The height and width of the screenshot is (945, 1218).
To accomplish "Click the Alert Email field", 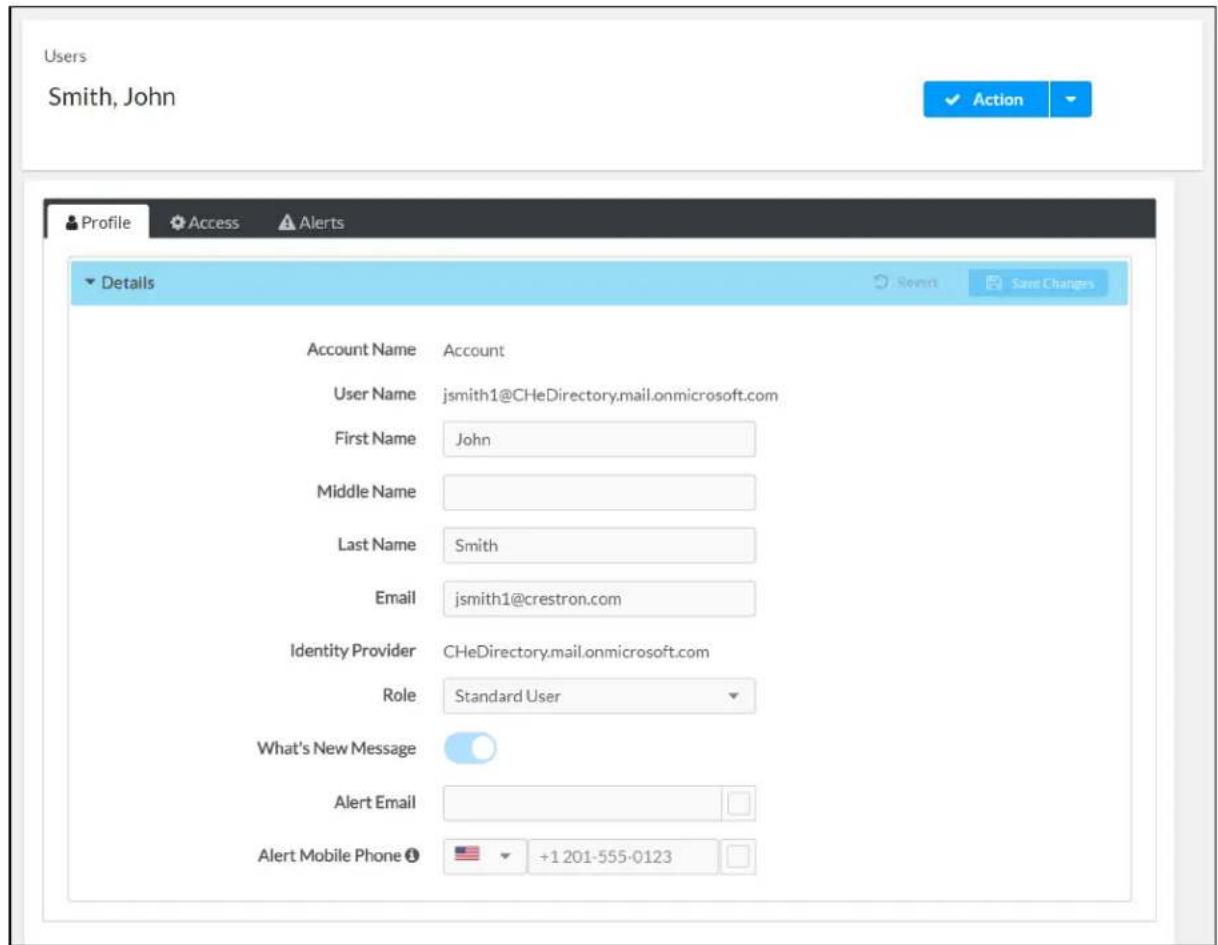I will 582,803.
